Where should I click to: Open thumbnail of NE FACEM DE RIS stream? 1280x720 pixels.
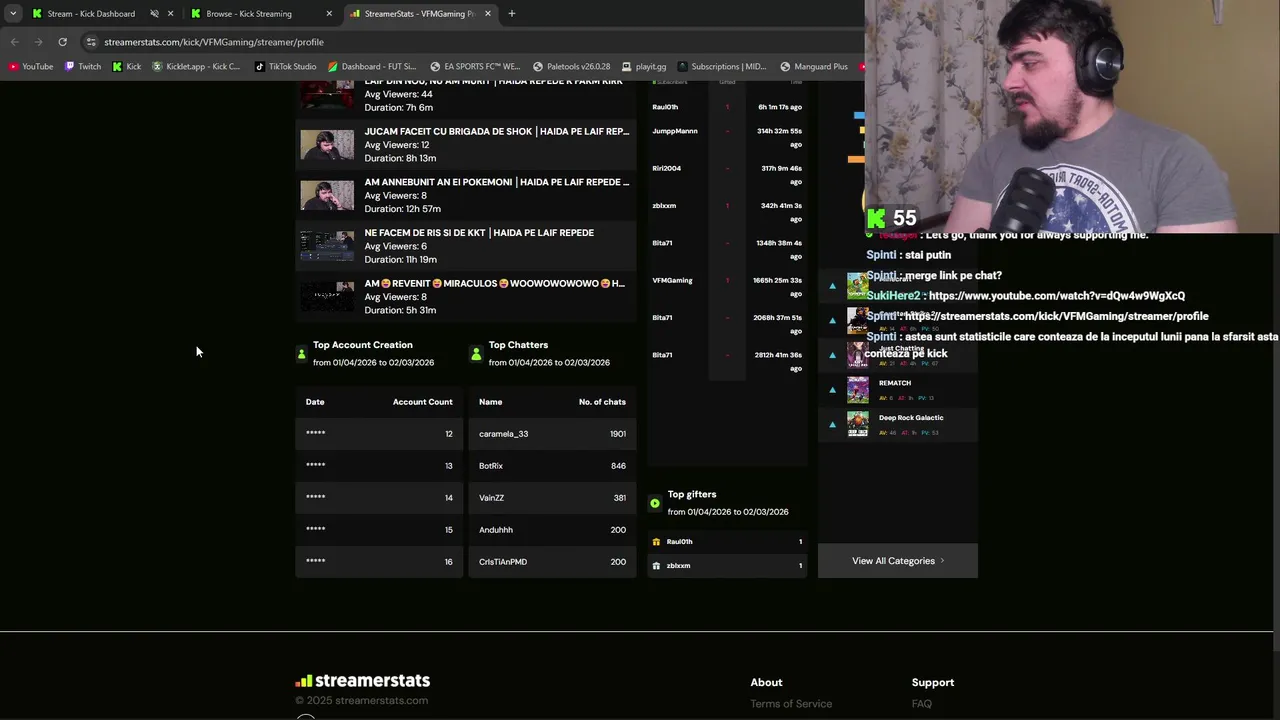327,247
